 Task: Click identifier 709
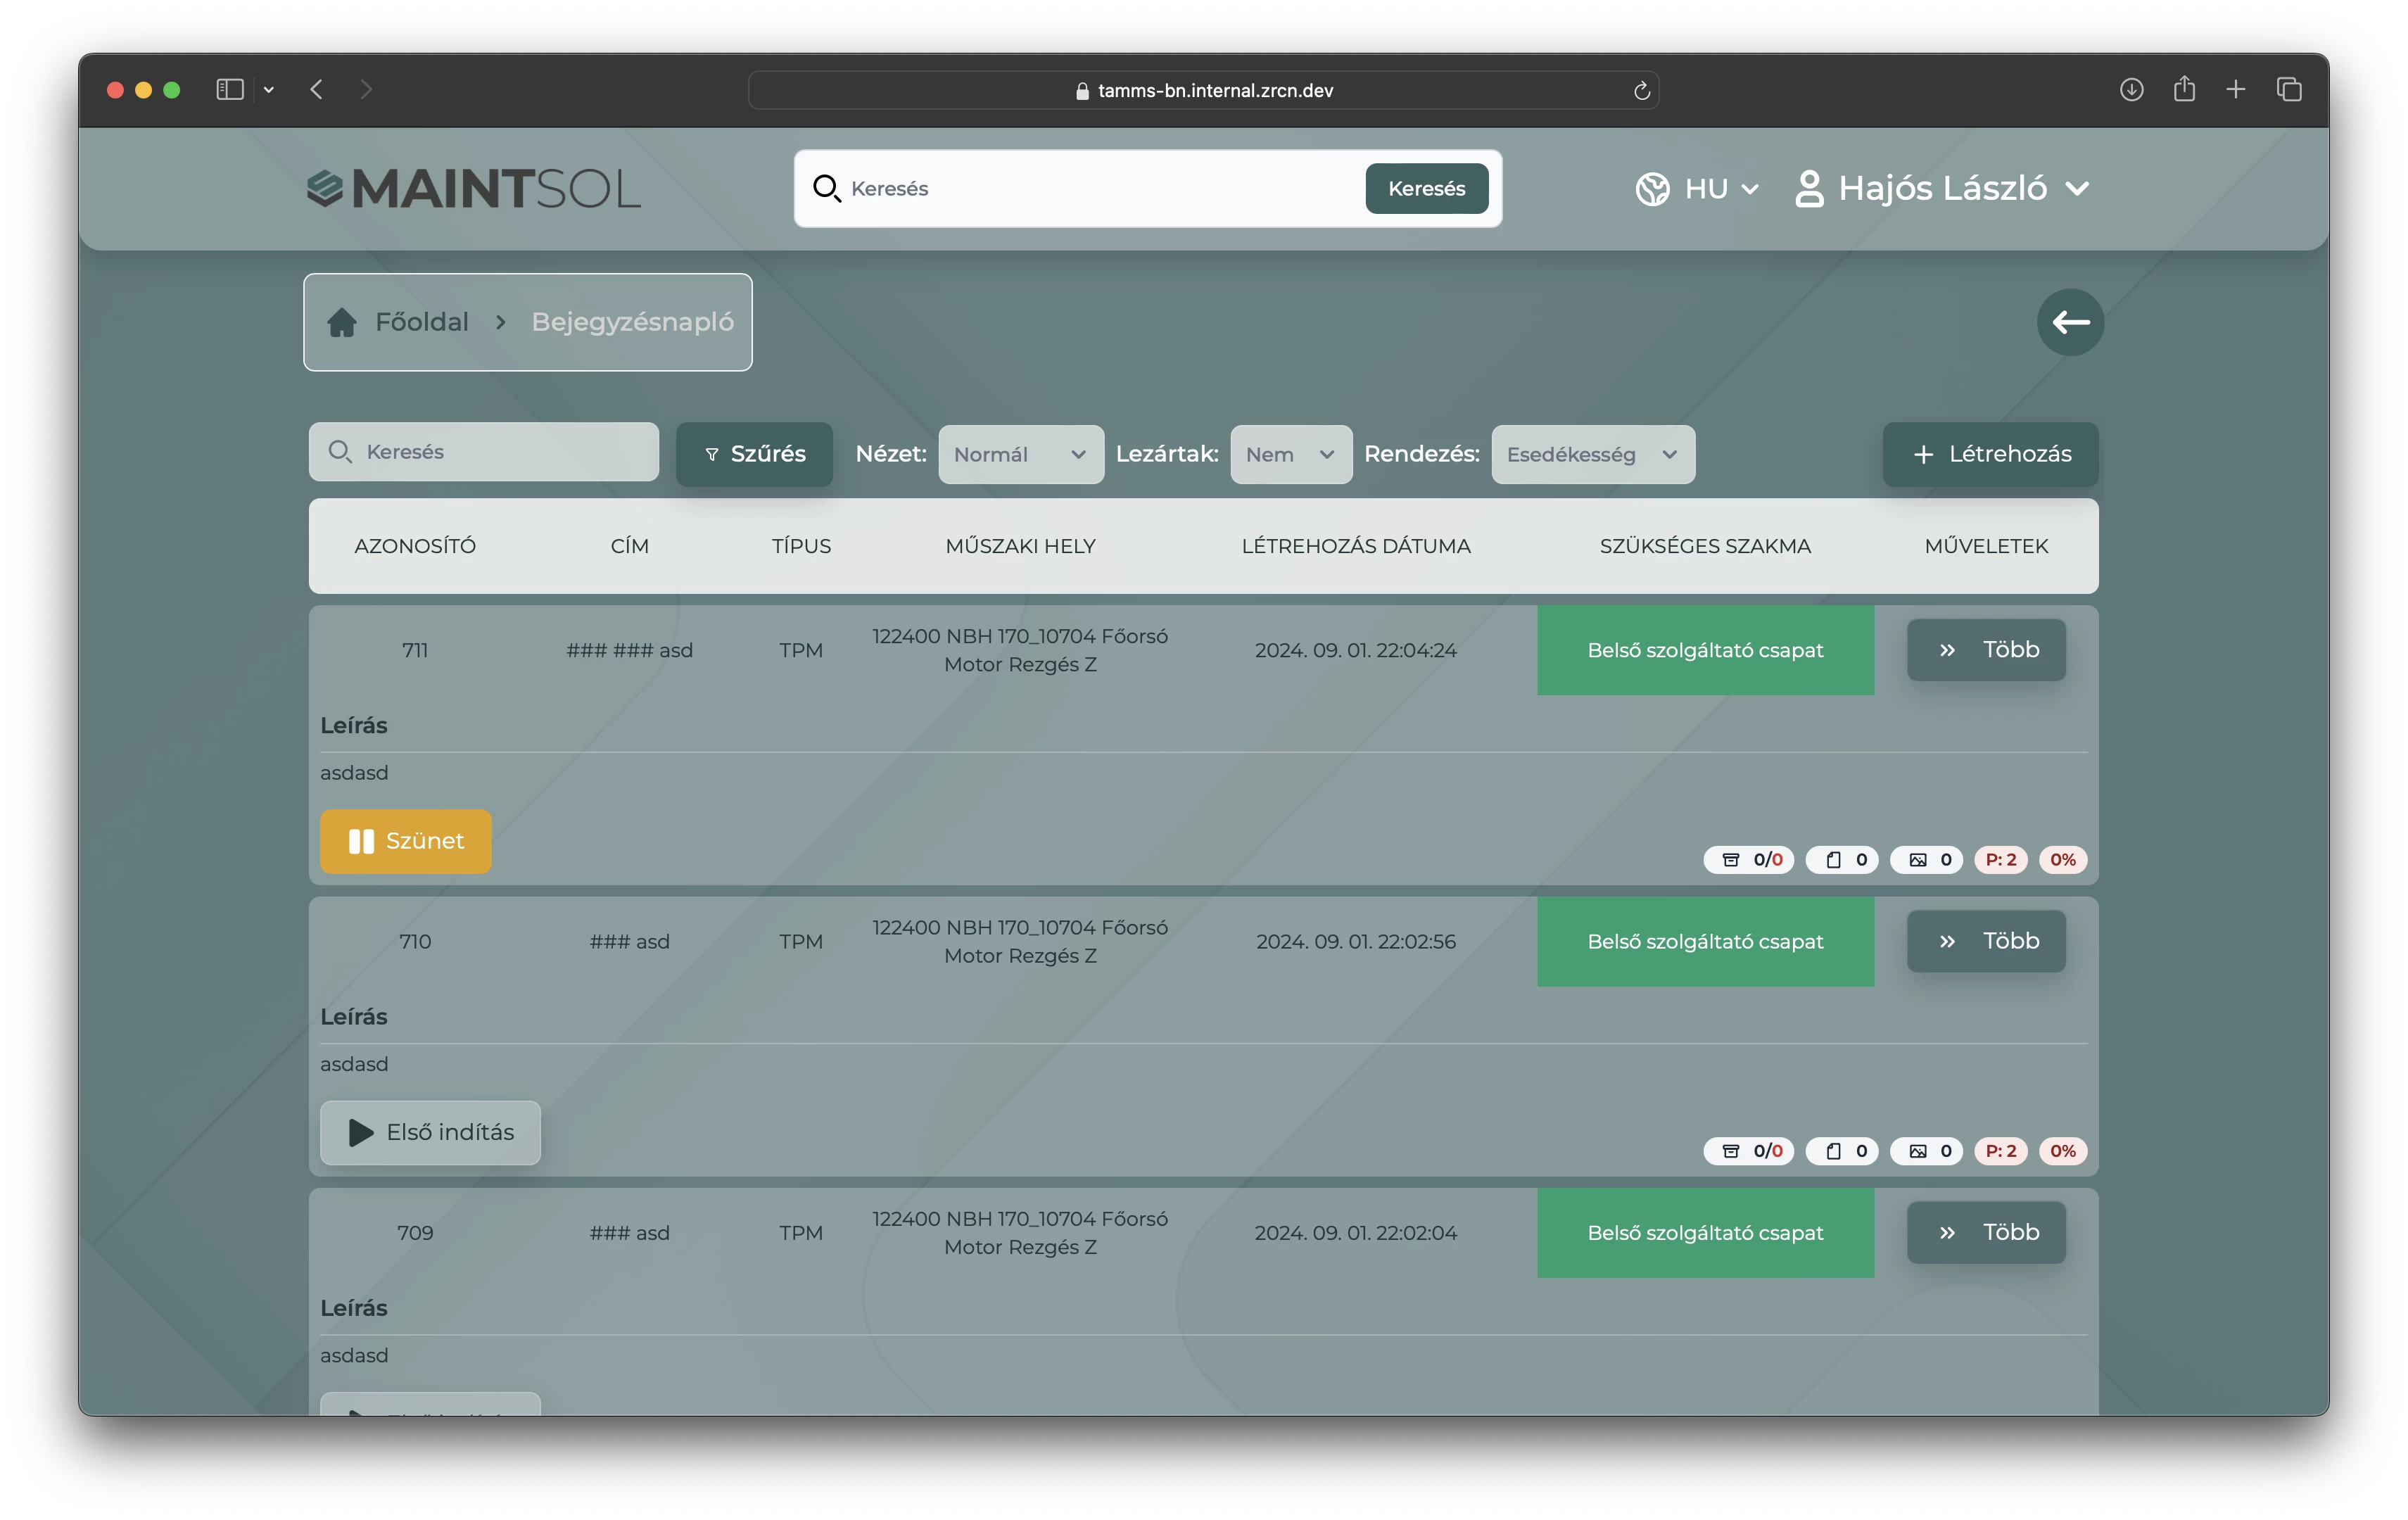point(415,1232)
